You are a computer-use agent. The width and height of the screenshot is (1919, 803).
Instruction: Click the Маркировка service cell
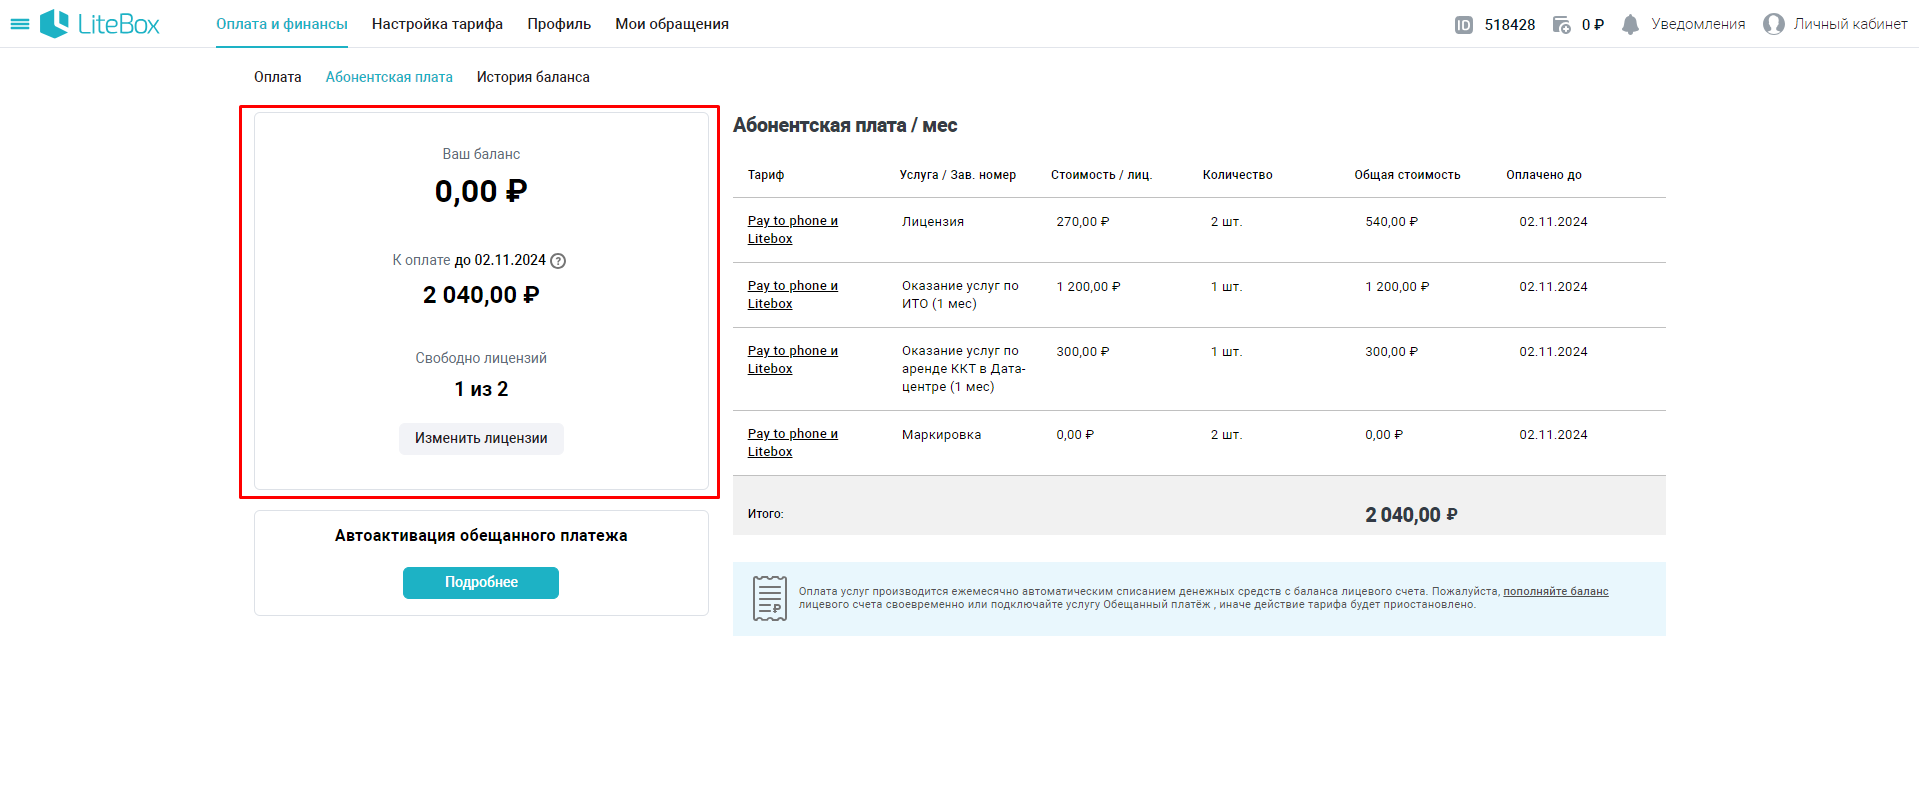click(942, 435)
